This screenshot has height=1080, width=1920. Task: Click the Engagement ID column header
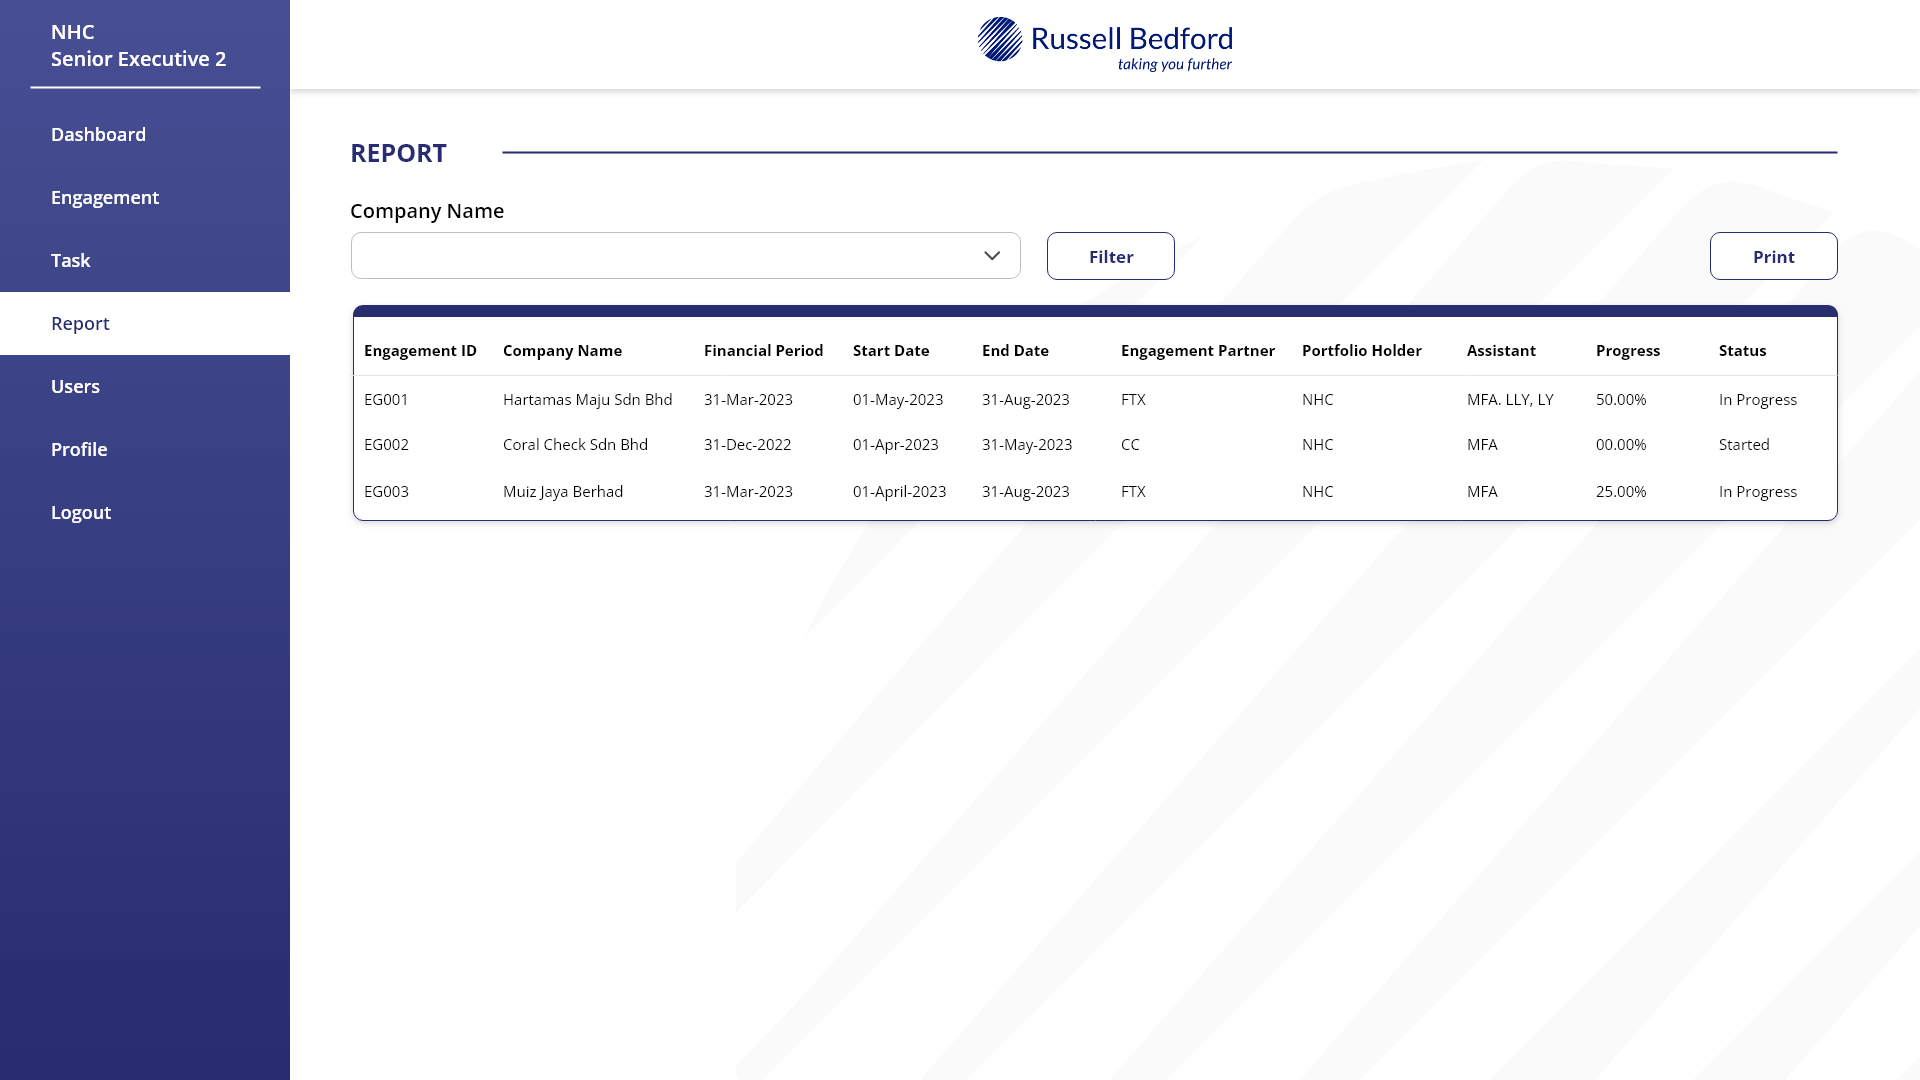(420, 350)
